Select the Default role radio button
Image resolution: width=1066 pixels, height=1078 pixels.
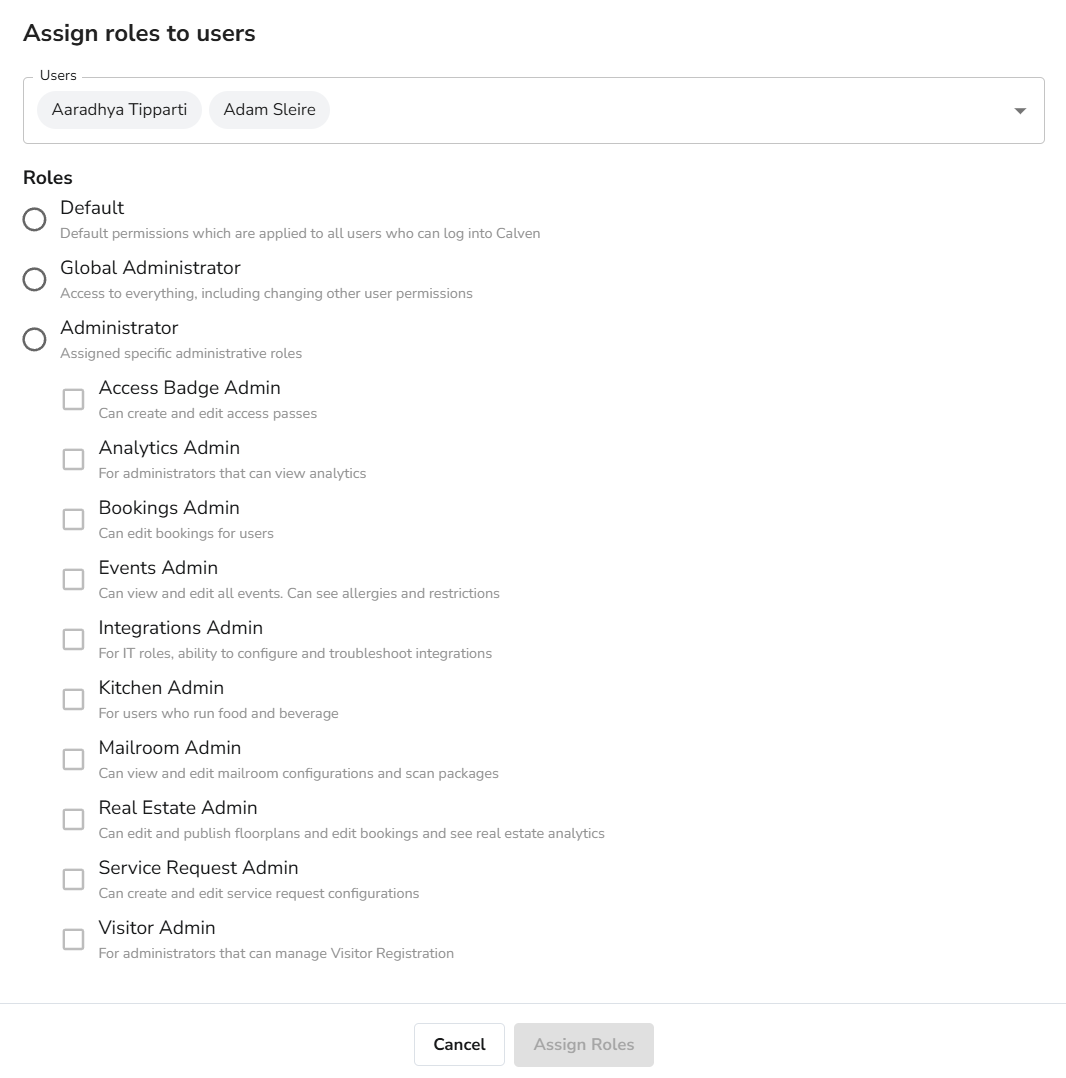[35, 220]
